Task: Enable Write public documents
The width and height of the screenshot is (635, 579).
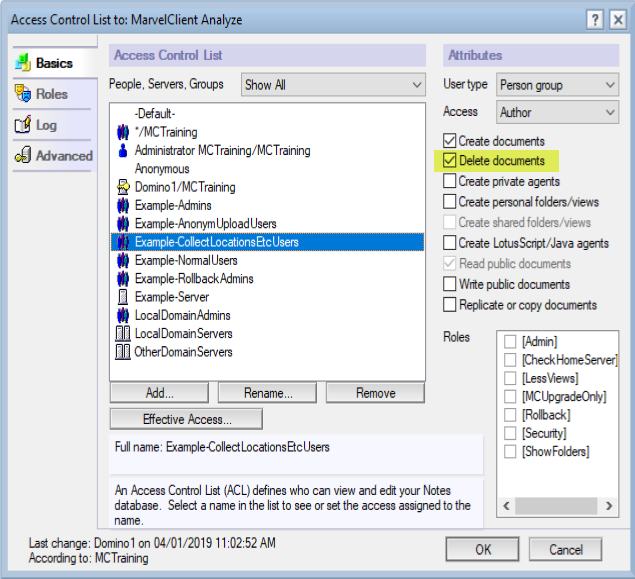Action: (x=450, y=284)
